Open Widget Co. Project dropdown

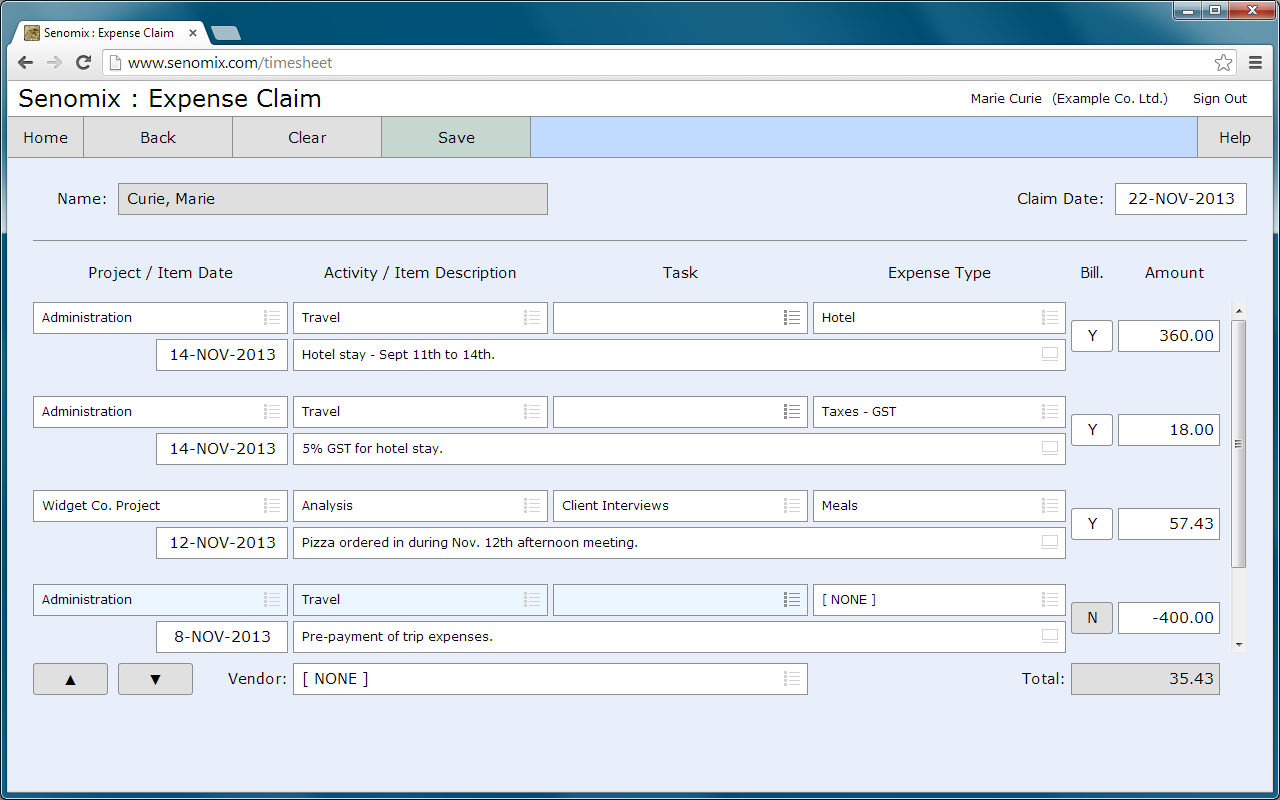pos(160,506)
